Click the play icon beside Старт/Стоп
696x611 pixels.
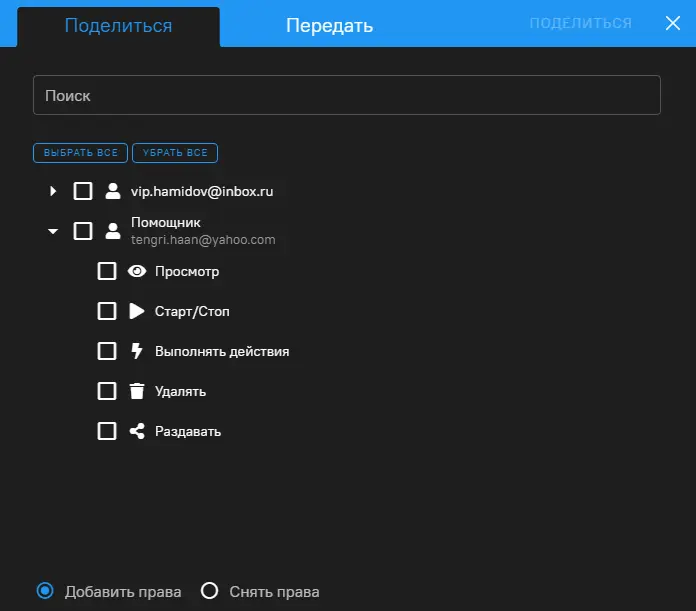point(137,311)
